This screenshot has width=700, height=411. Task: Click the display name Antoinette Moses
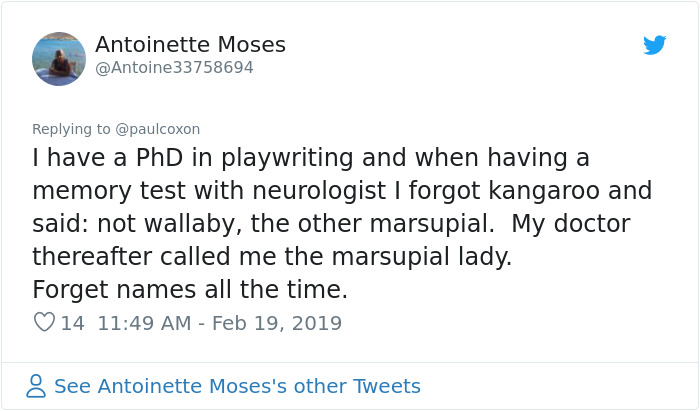point(190,45)
